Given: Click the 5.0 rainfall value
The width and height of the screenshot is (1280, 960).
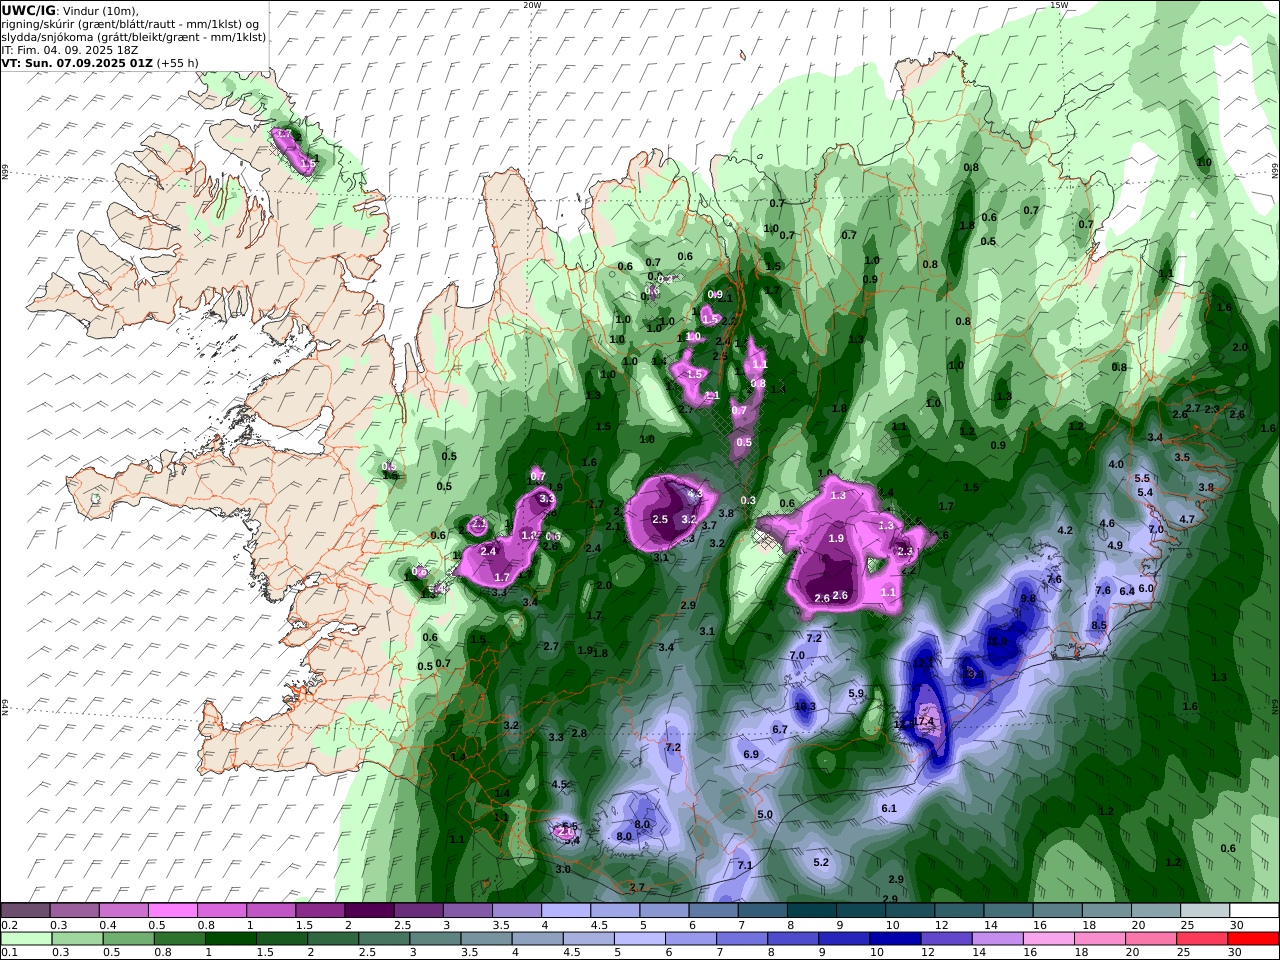Looking at the screenshot, I should click(765, 815).
